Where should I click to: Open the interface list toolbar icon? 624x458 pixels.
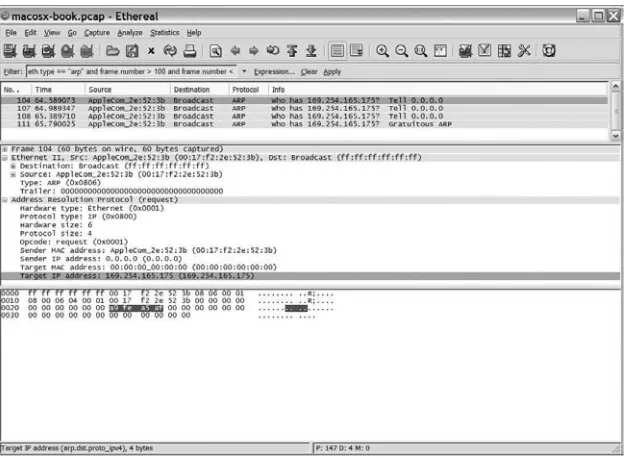[10, 51]
